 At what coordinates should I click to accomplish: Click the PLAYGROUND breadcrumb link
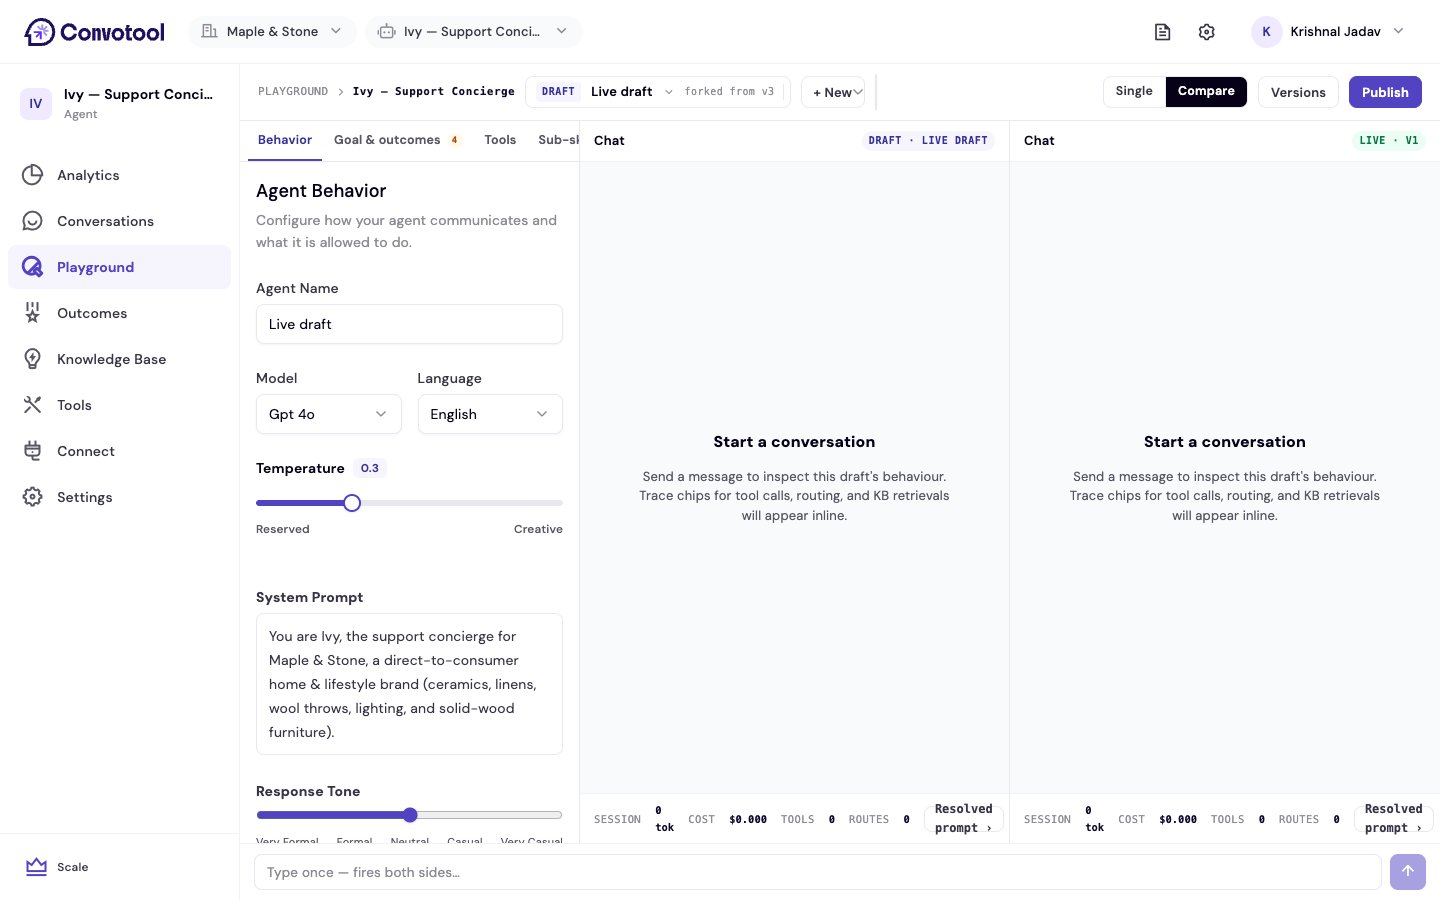pos(293,92)
